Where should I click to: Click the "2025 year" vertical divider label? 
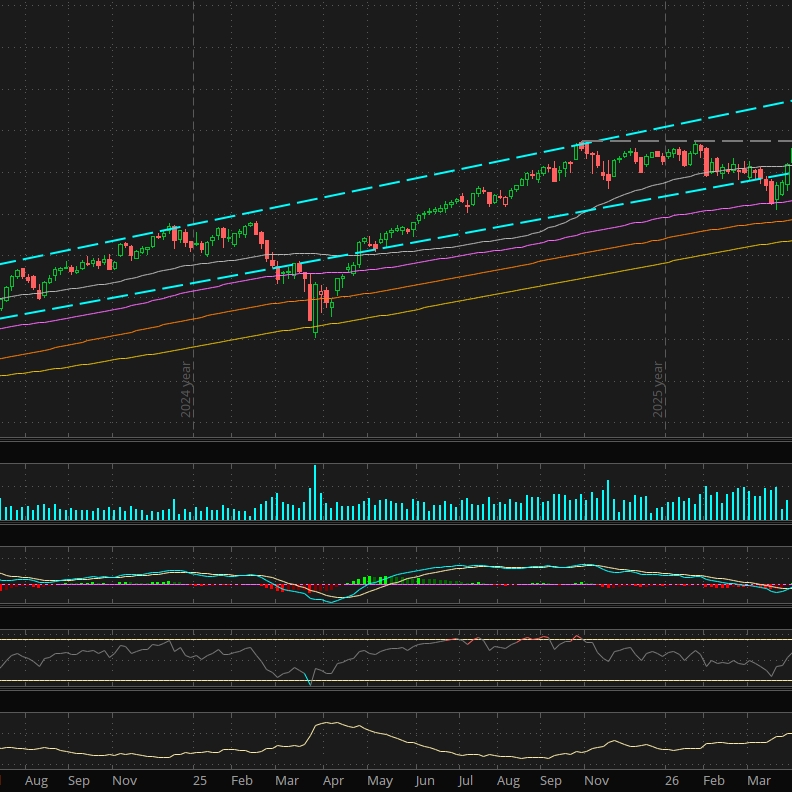pyautogui.click(x=658, y=389)
